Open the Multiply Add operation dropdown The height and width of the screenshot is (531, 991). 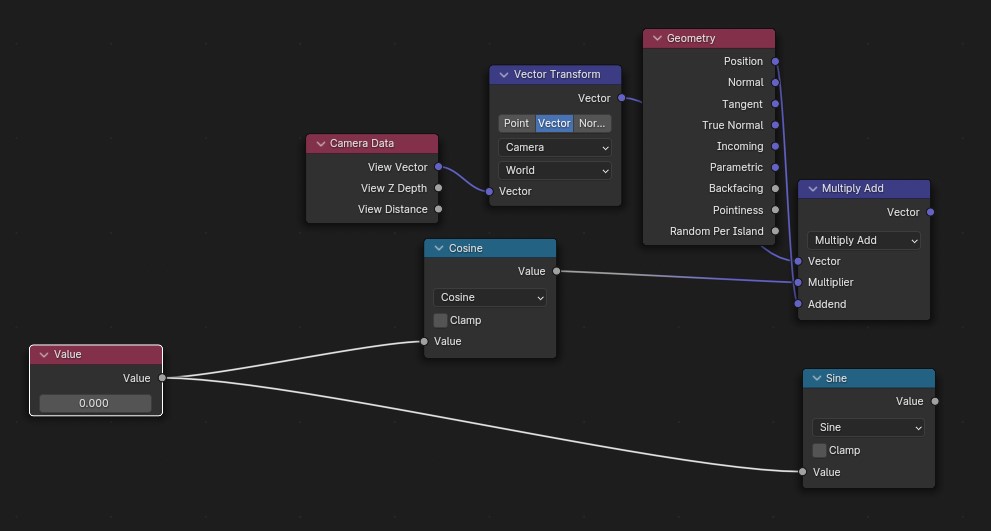pyautogui.click(x=864, y=240)
